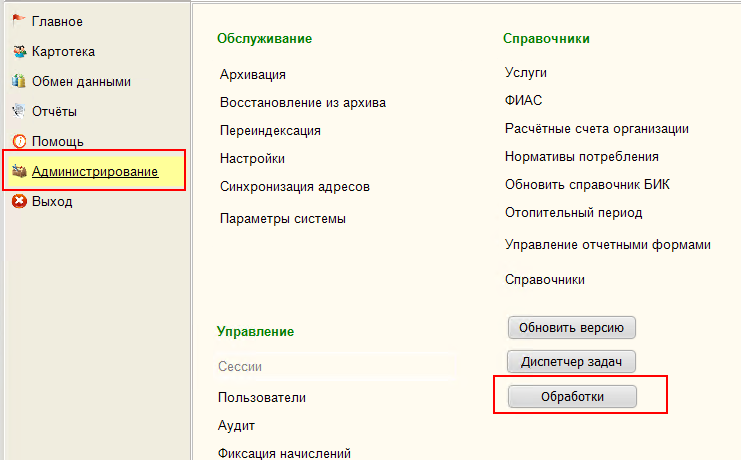Screen dimensions: 741x460
Task: Click the greyed Сессии item
Action: point(240,366)
